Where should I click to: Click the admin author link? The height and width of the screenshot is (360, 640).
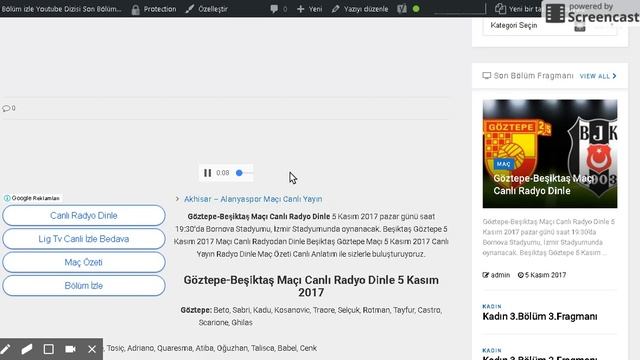coord(500,275)
